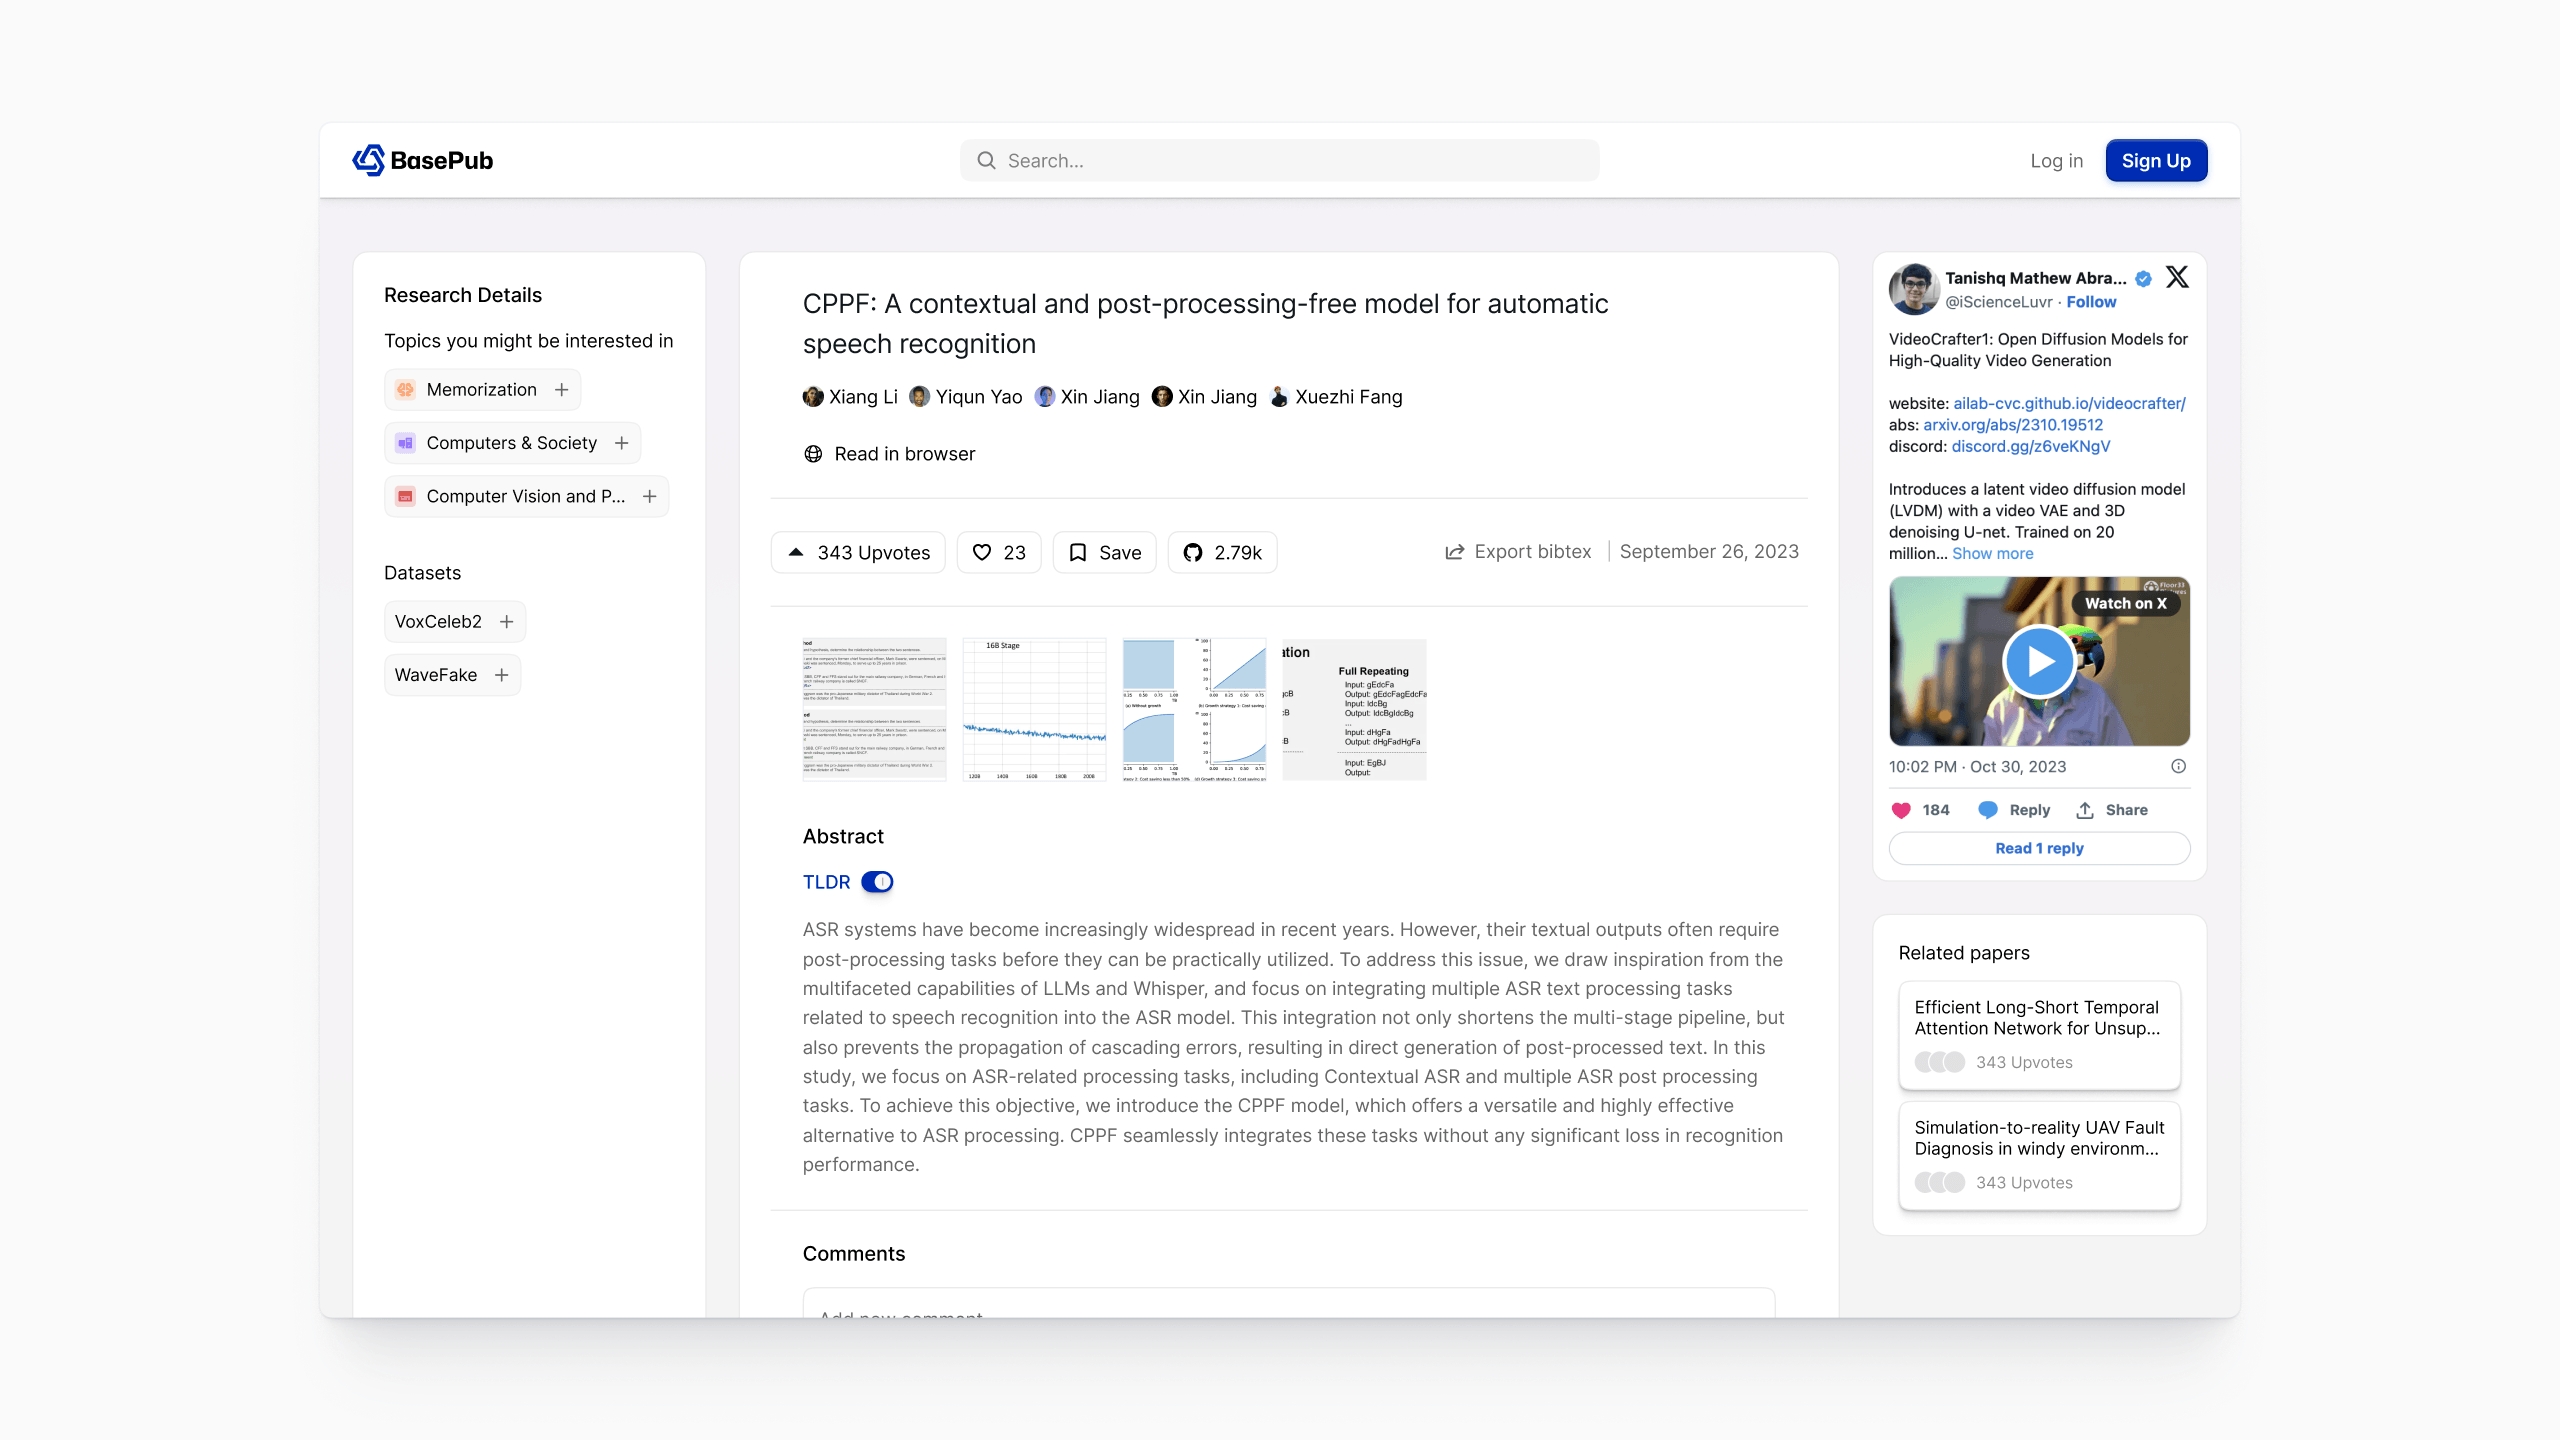Expand tweet text with Show more
2560x1440 pixels.
click(x=1992, y=553)
